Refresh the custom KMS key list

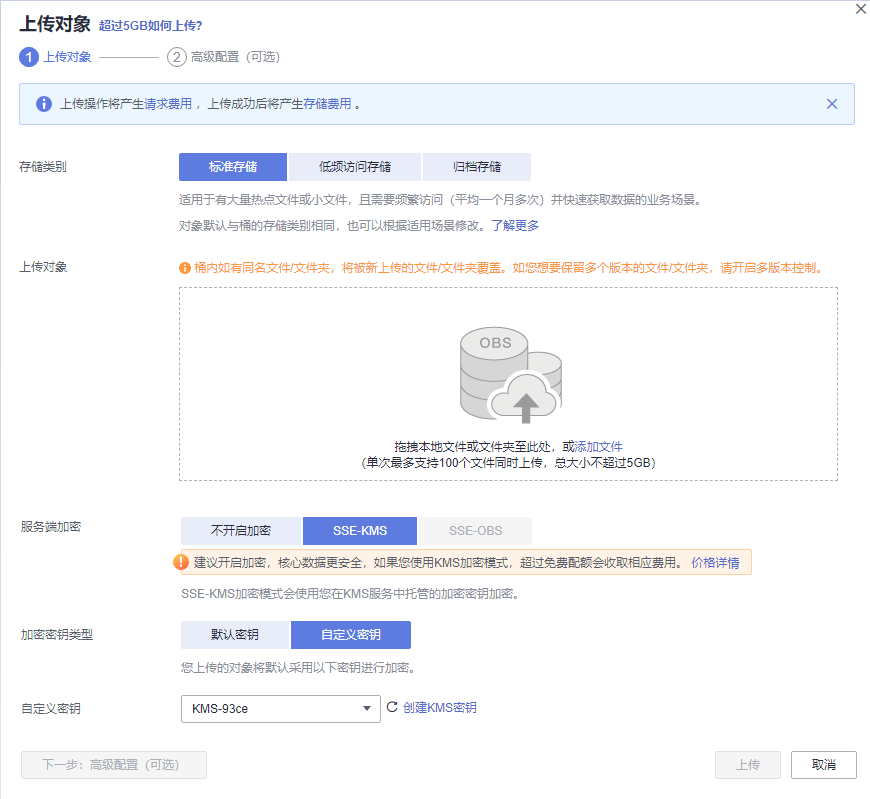(x=392, y=707)
